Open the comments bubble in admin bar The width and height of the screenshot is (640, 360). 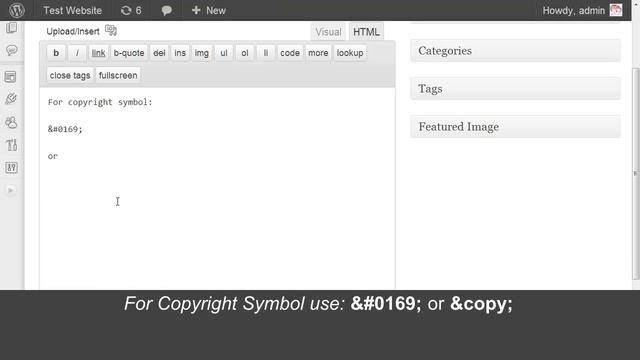coord(166,11)
